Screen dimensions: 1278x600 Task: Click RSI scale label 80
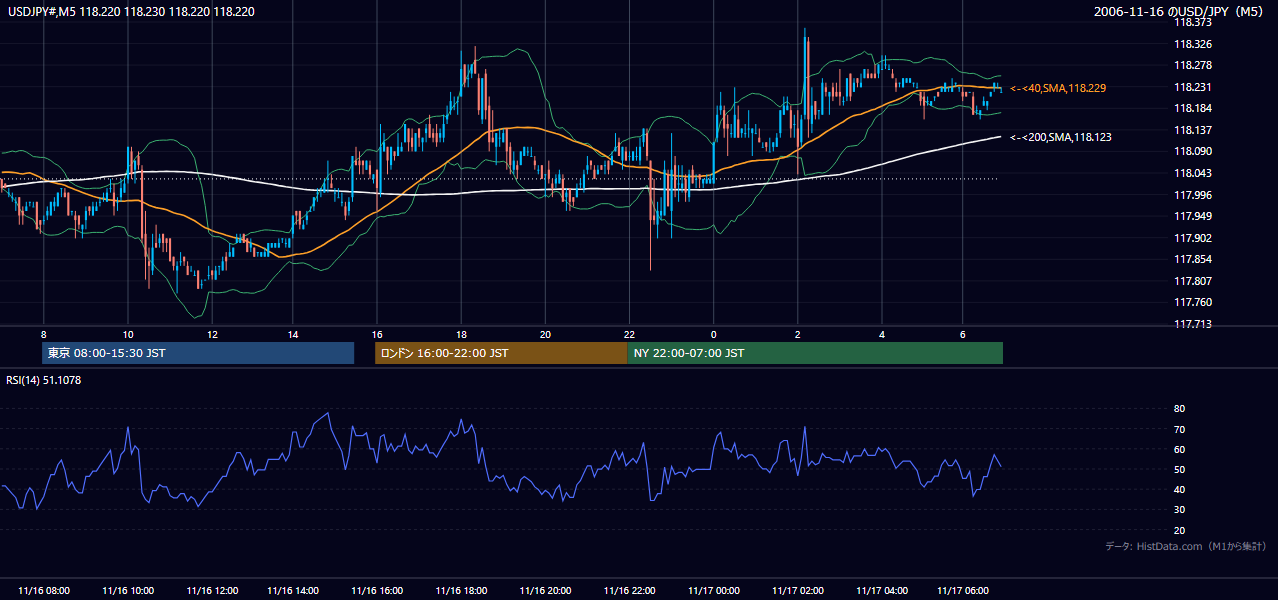click(x=1179, y=409)
